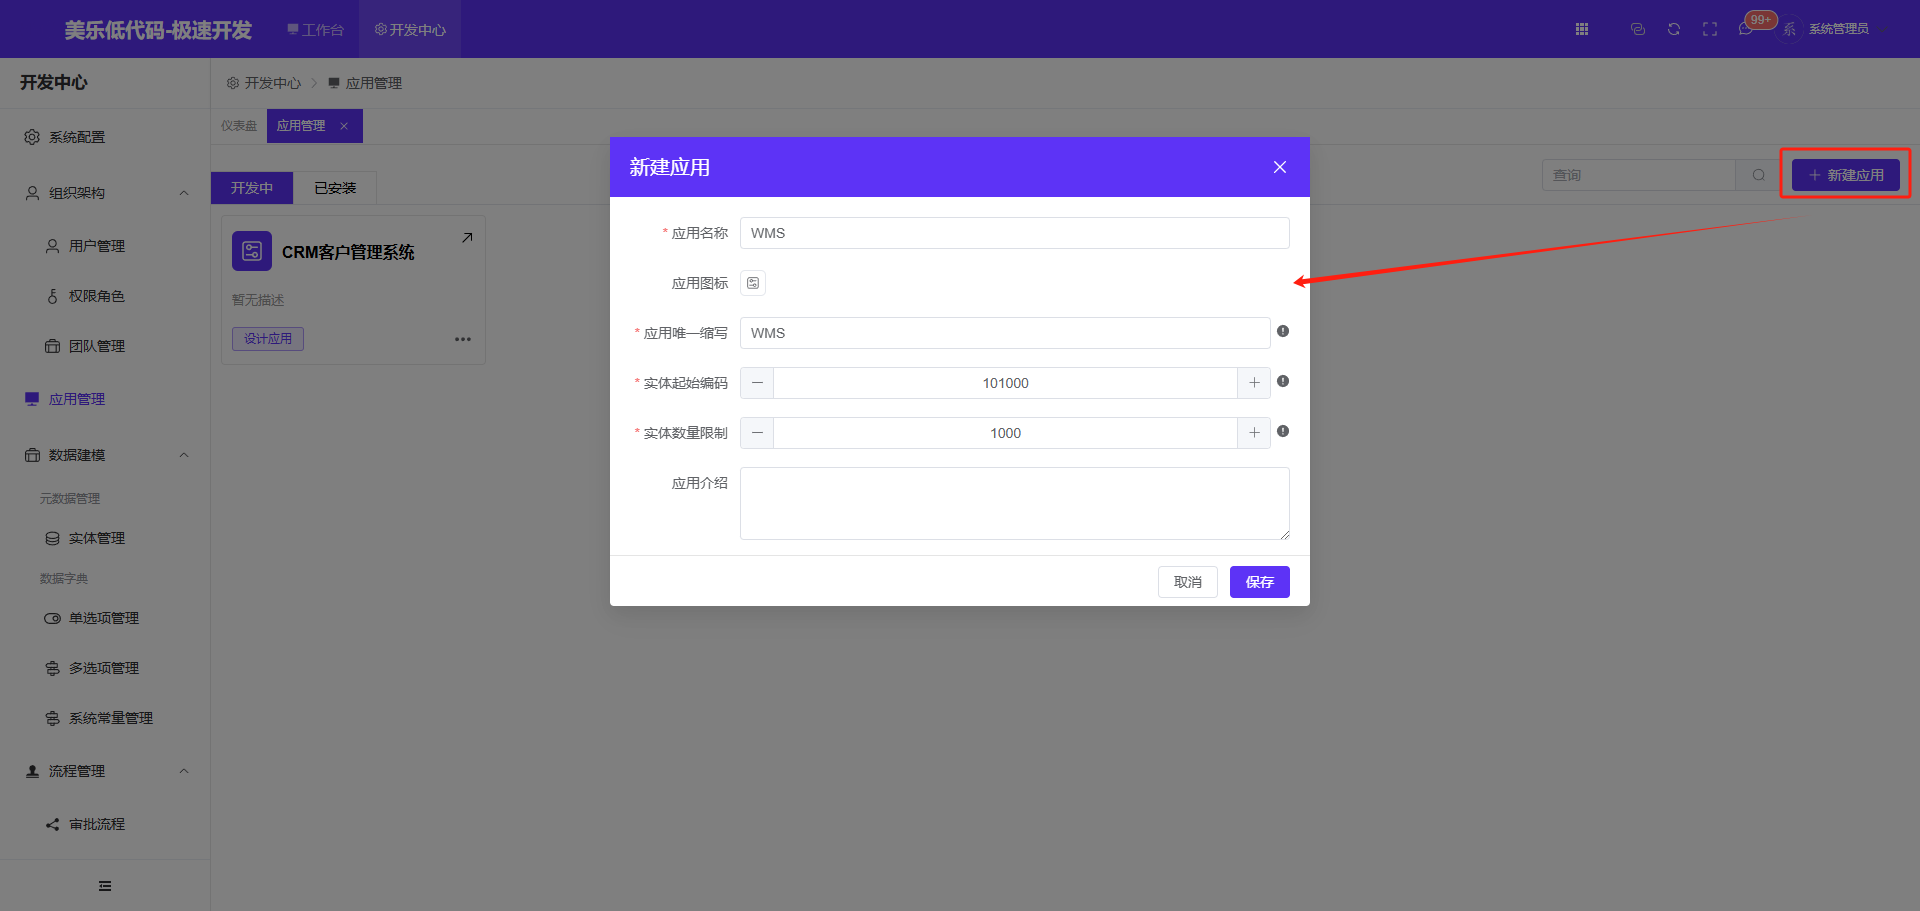
Task: Click the grid apps icon in header
Action: point(1582,29)
